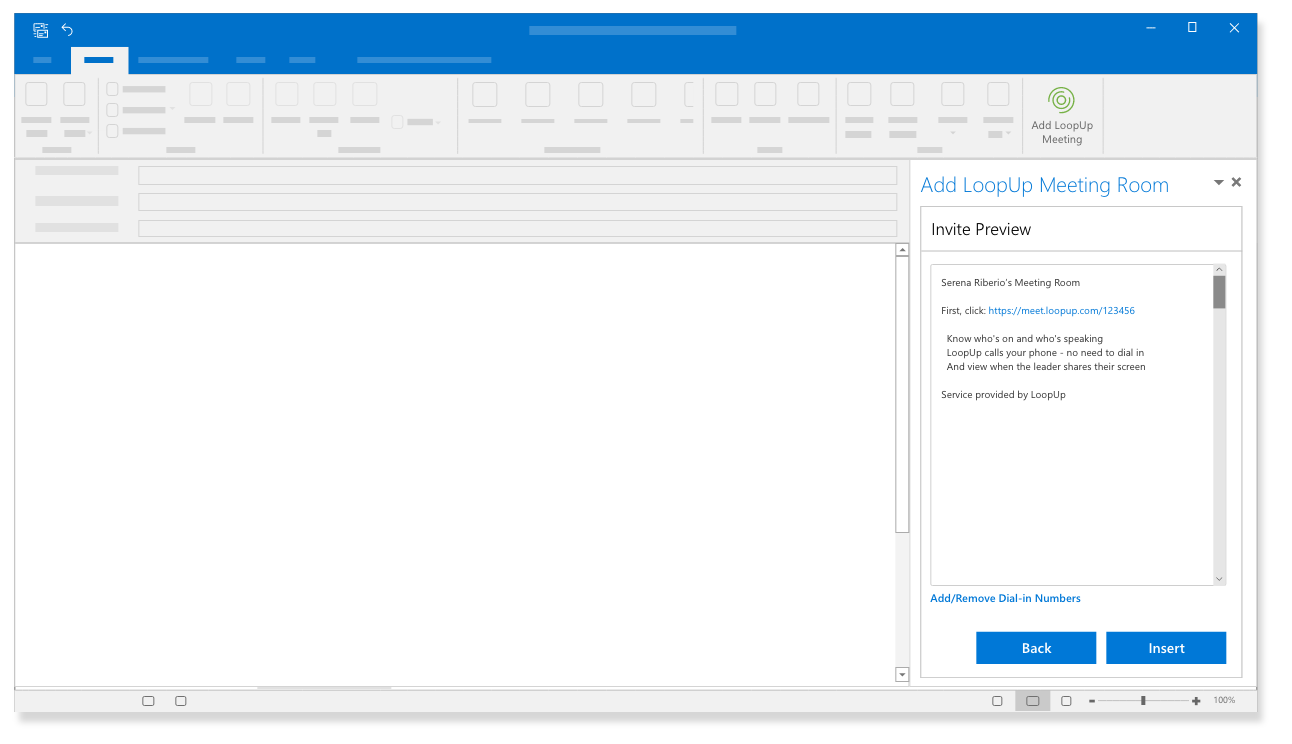Viewport: 1292px width, 744px height.
Task: Click the Add LoopUp Meeting Room title
Action: point(1044,185)
